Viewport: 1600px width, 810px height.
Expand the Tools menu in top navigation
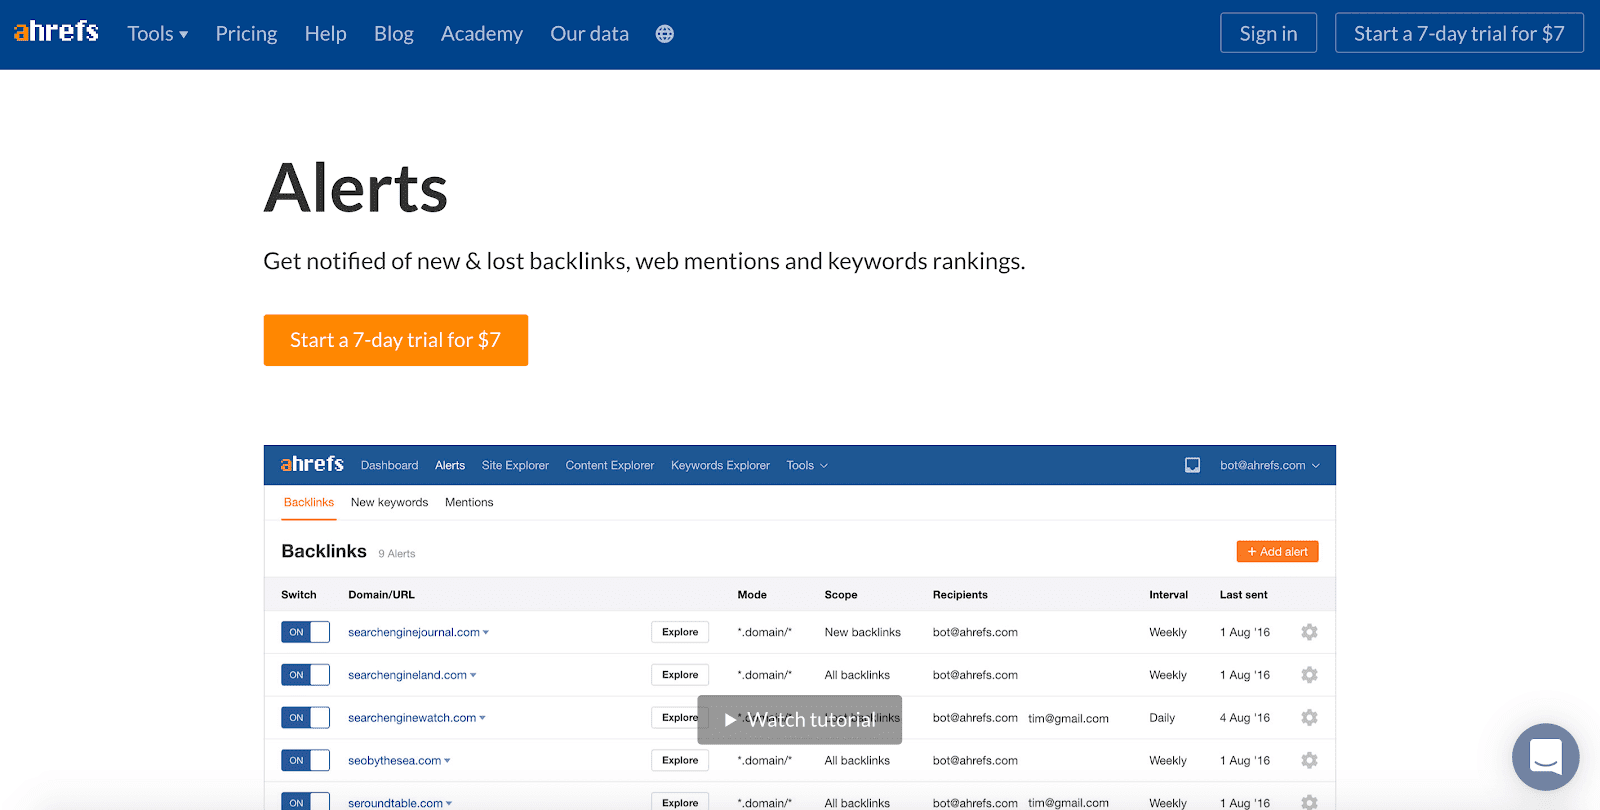[x=158, y=34]
